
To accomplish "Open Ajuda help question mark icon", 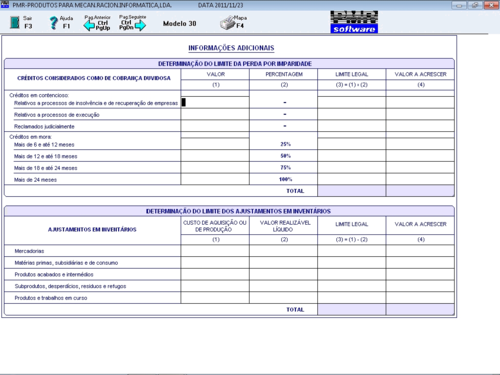I will [x=54, y=23].
